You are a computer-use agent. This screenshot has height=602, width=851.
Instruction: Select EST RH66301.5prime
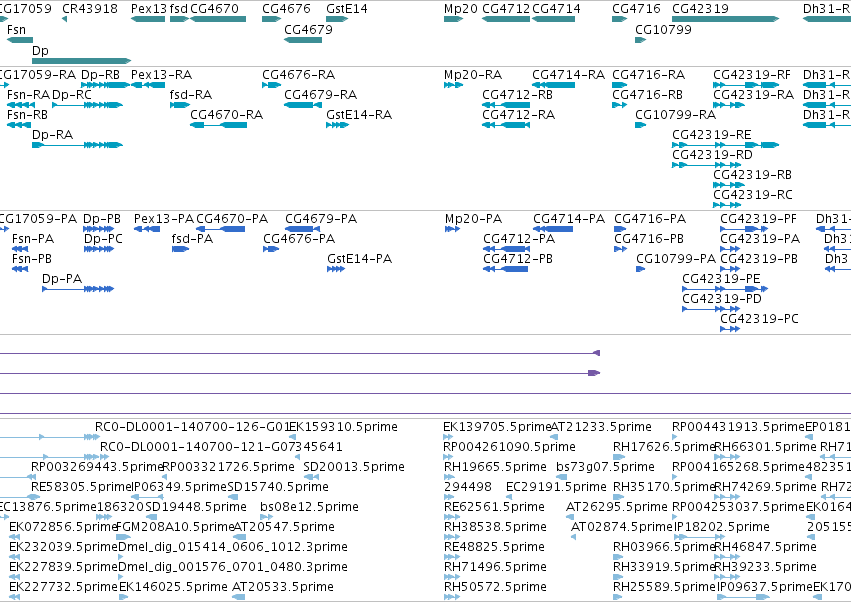coord(727,457)
